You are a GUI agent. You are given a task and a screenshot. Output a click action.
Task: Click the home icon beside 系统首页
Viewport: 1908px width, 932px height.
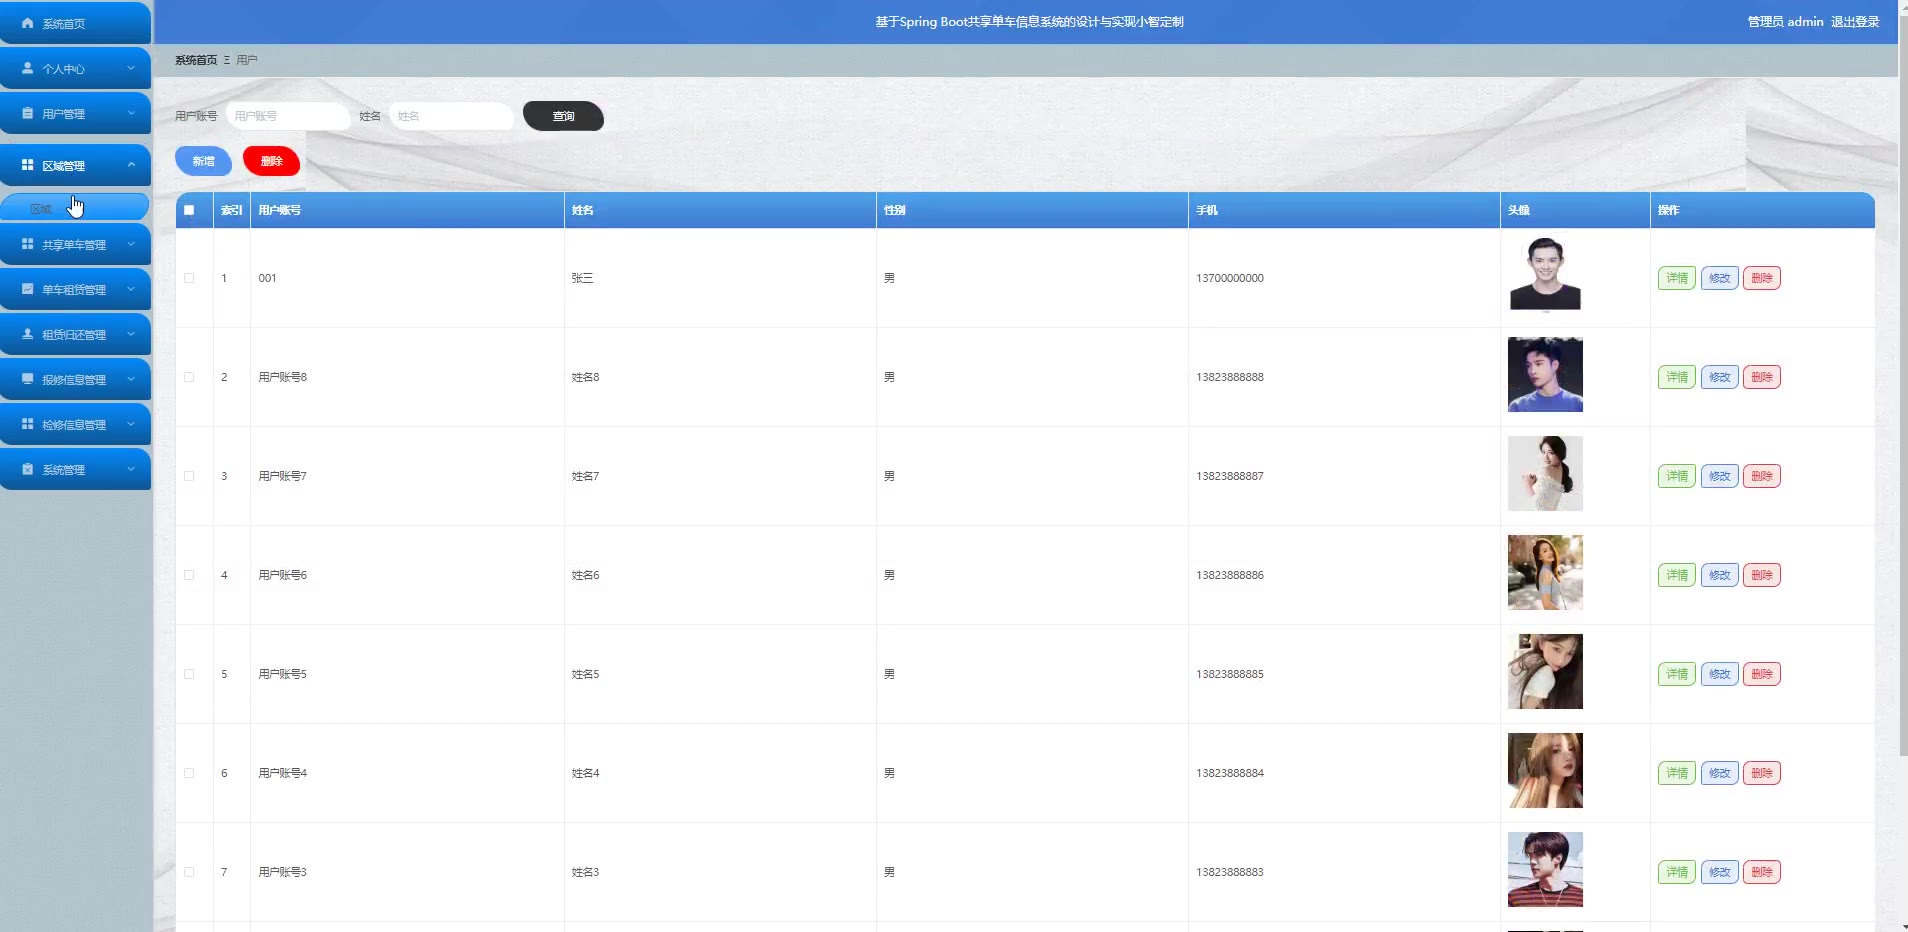tap(27, 23)
